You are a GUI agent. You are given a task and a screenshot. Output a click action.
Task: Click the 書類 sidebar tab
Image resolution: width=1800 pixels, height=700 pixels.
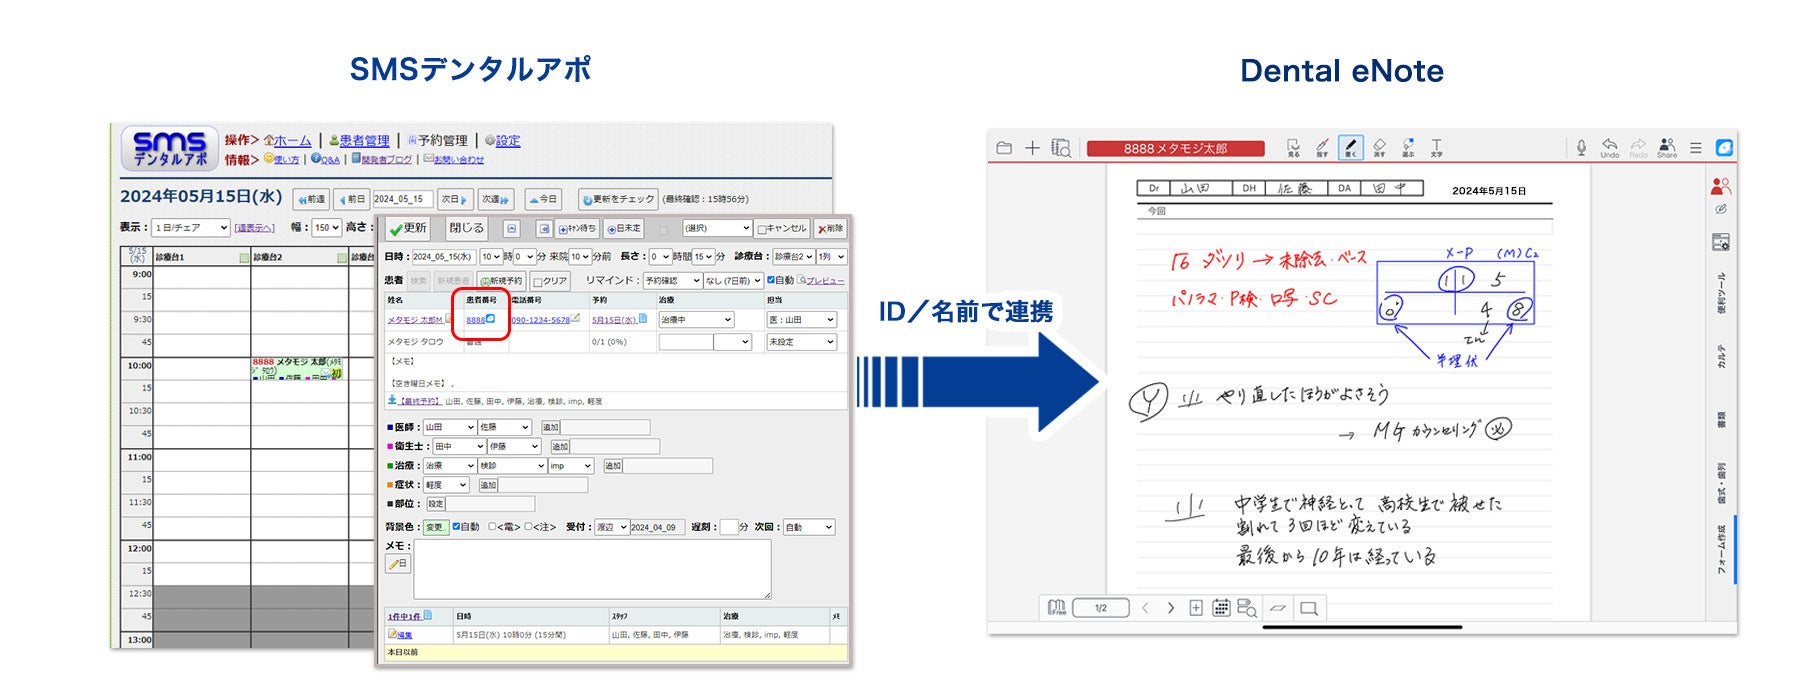[x=1721, y=419]
